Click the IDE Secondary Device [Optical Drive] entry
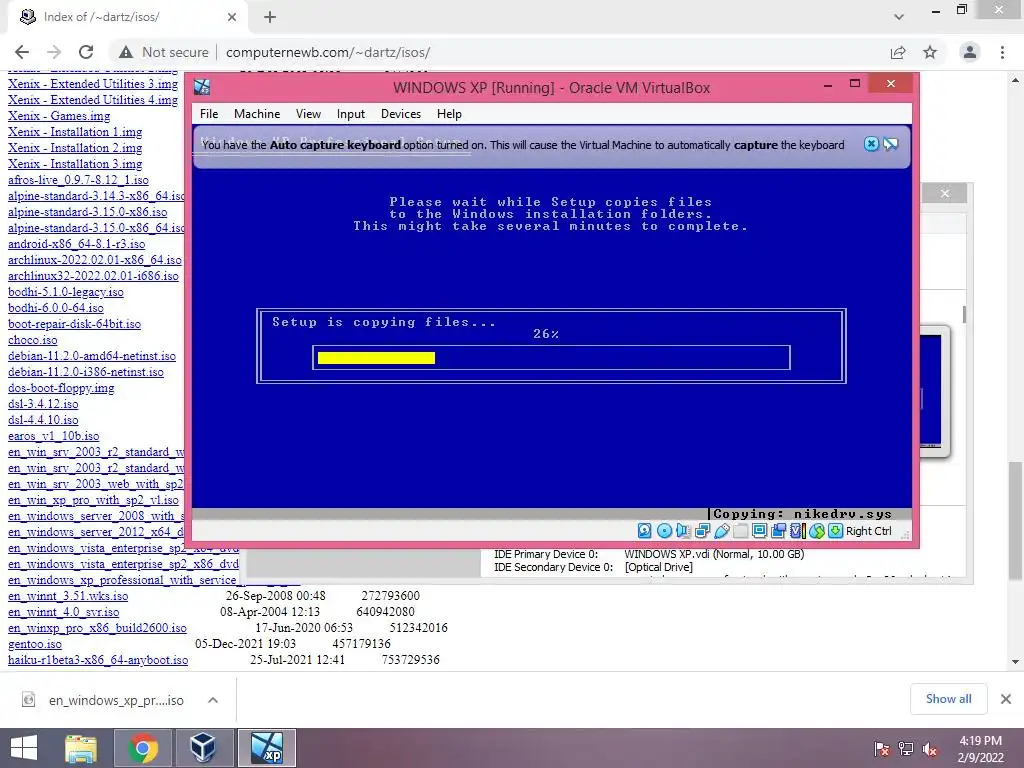The height and width of the screenshot is (768, 1024). click(x=593, y=567)
